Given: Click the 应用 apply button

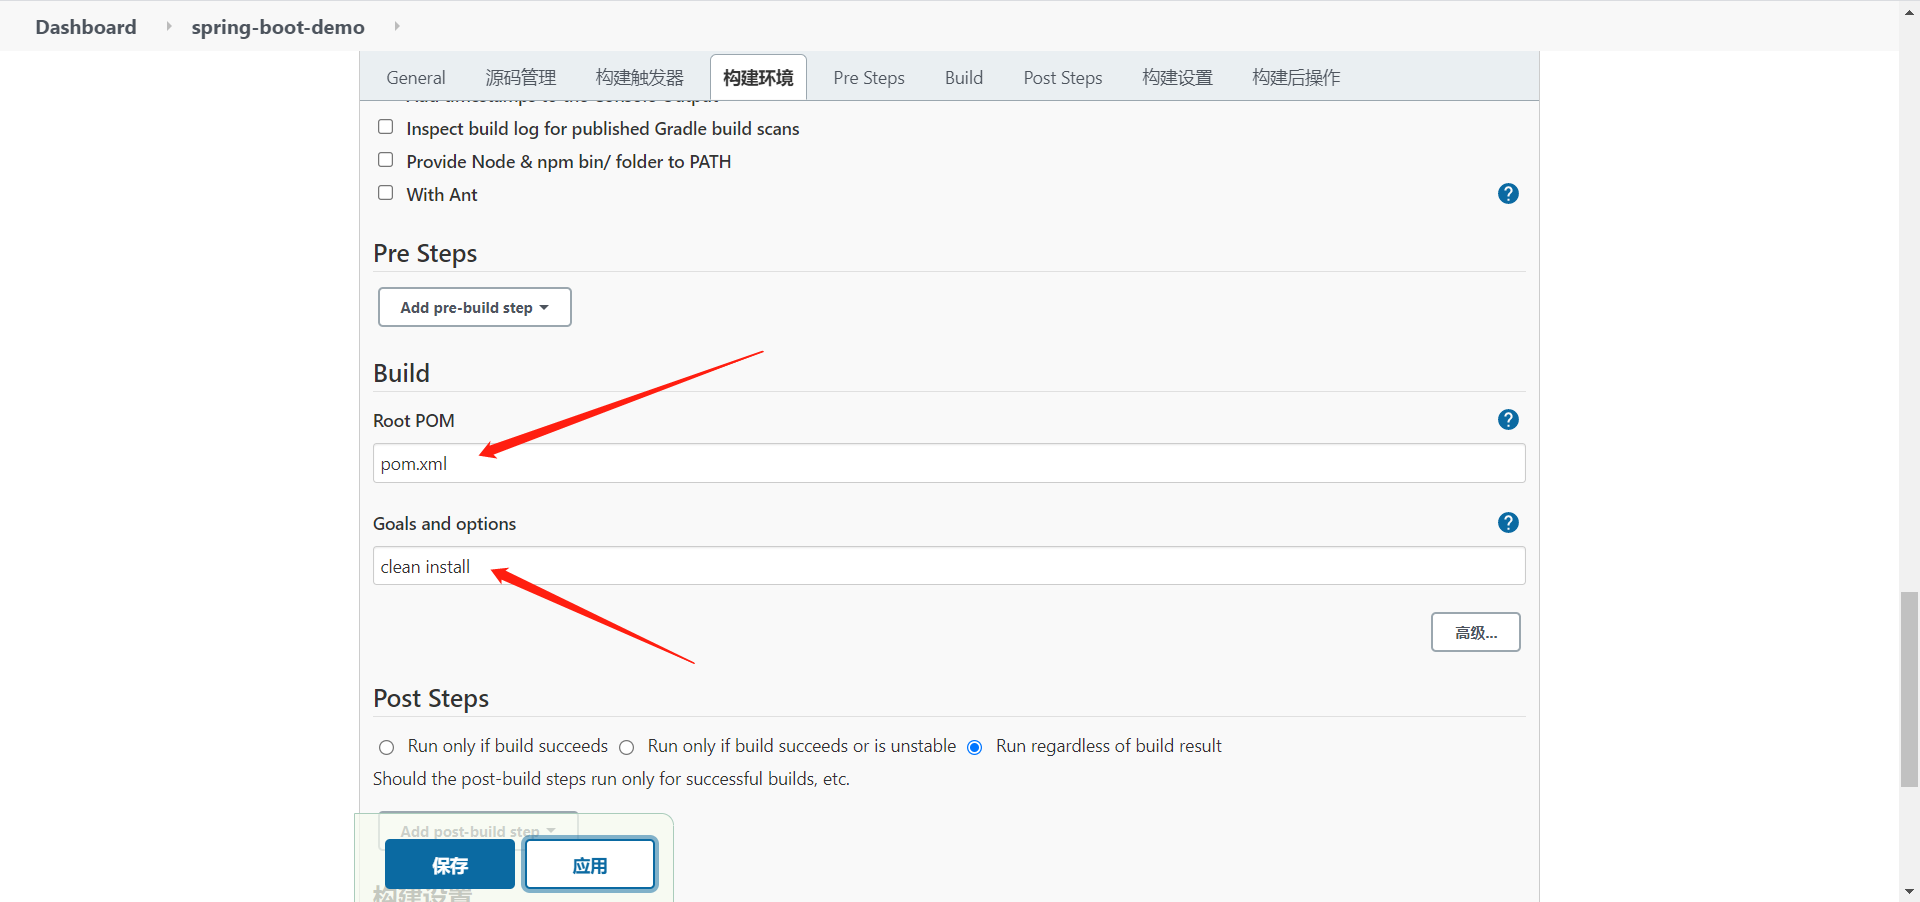Looking at the screenshot, I should pos(590,865).
